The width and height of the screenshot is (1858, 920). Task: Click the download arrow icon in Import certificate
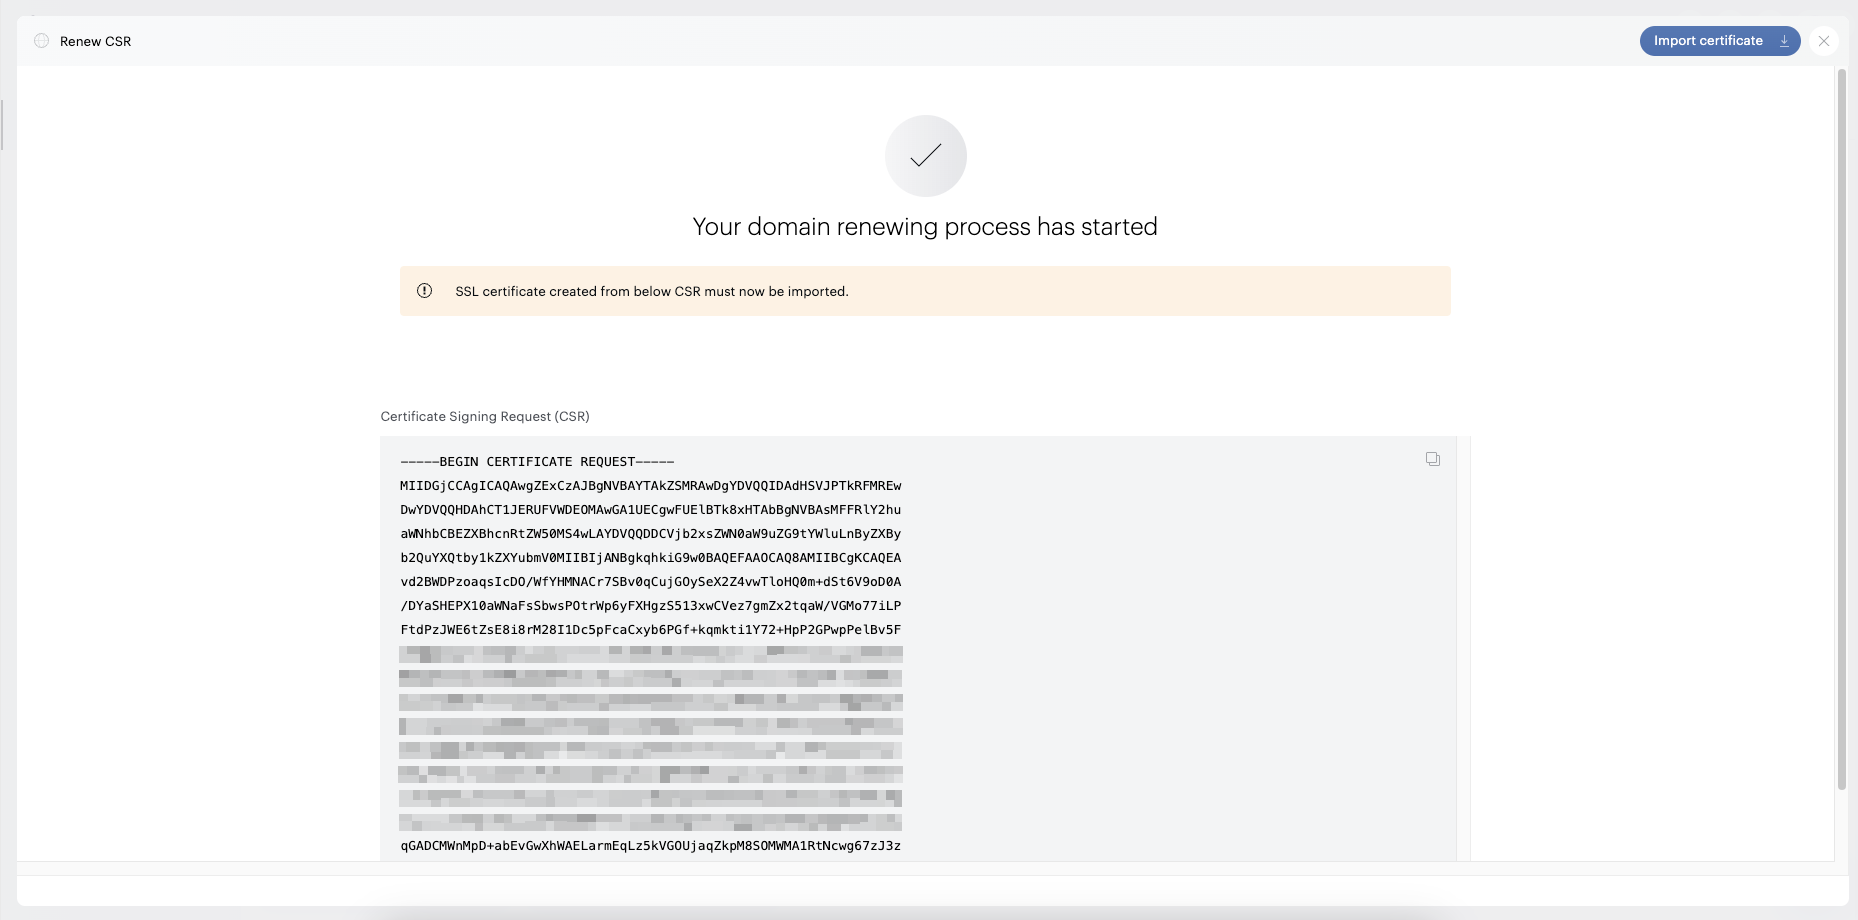click(1784, 41)
